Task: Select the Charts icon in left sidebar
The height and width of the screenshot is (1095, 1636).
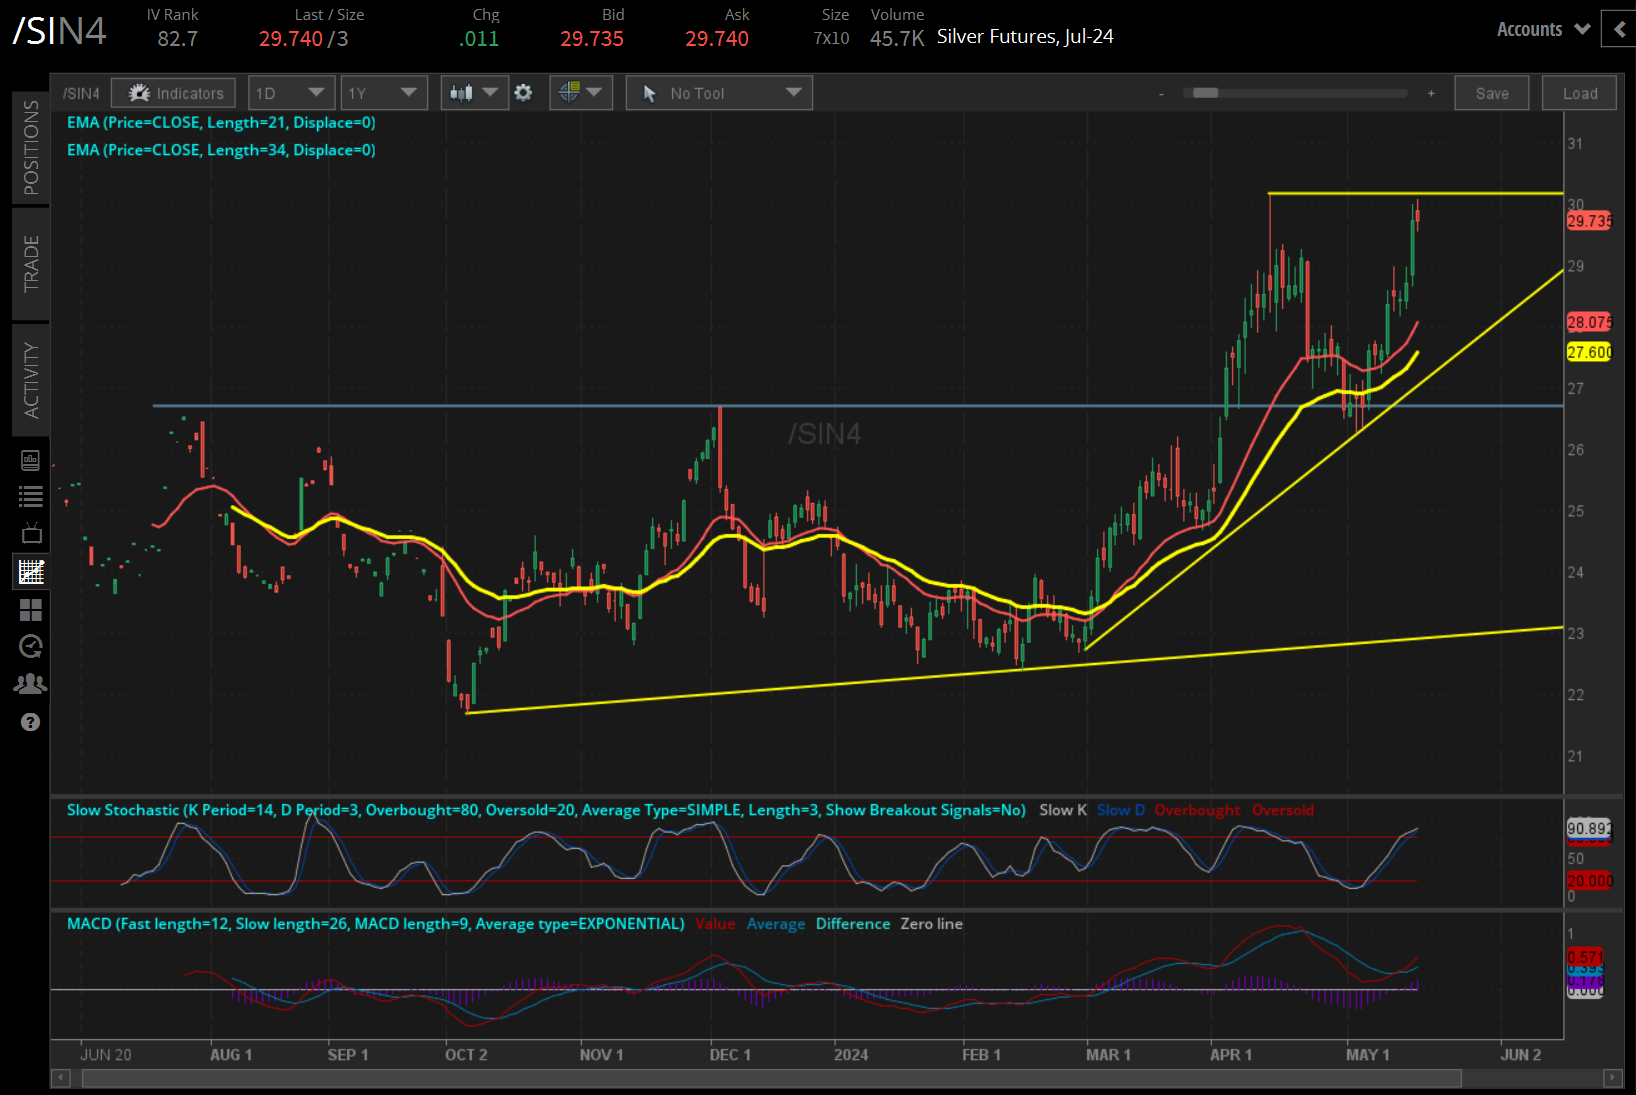Action: [x=30, y=571]
